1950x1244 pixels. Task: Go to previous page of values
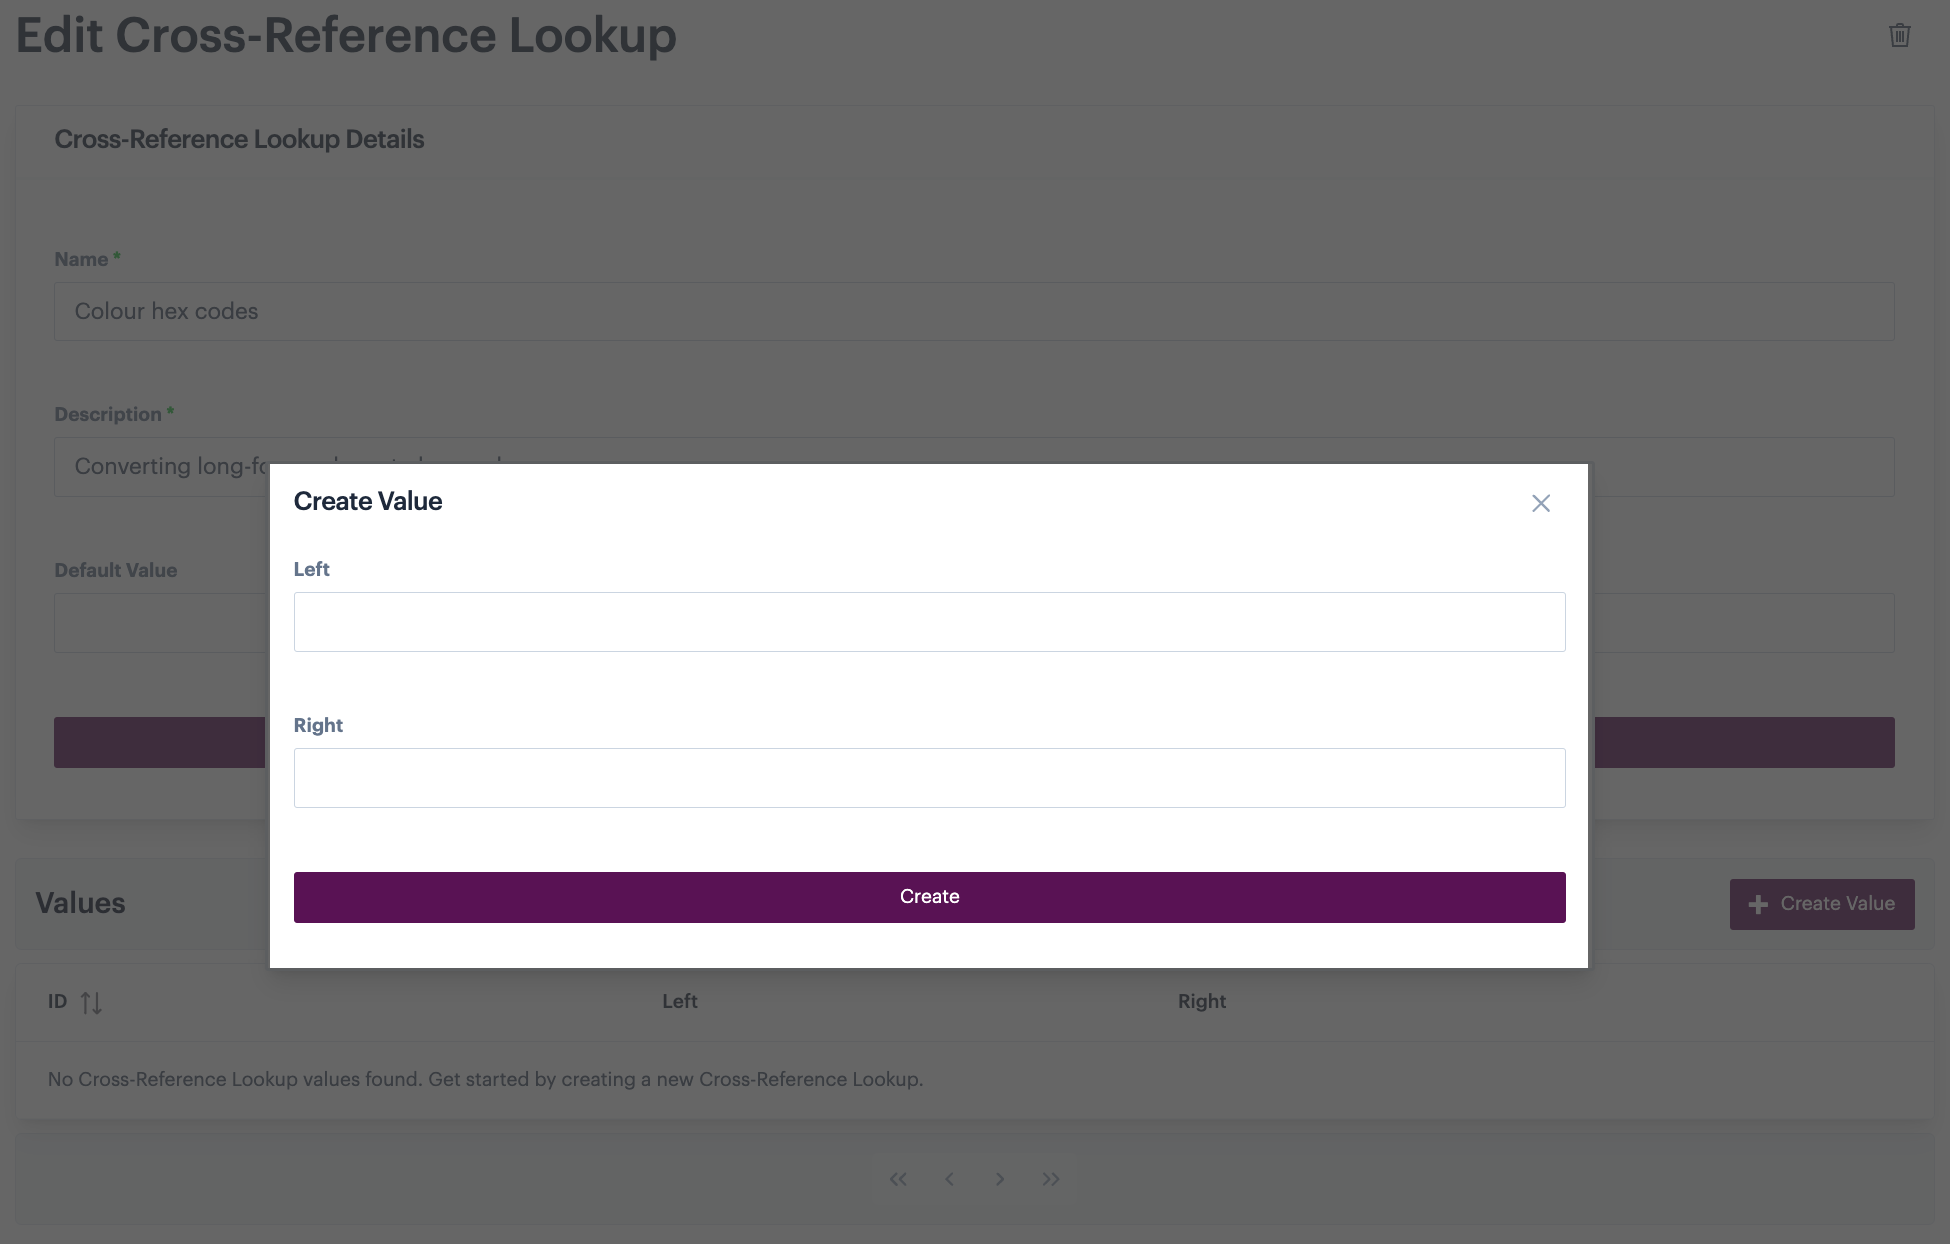coord(949,1179)
